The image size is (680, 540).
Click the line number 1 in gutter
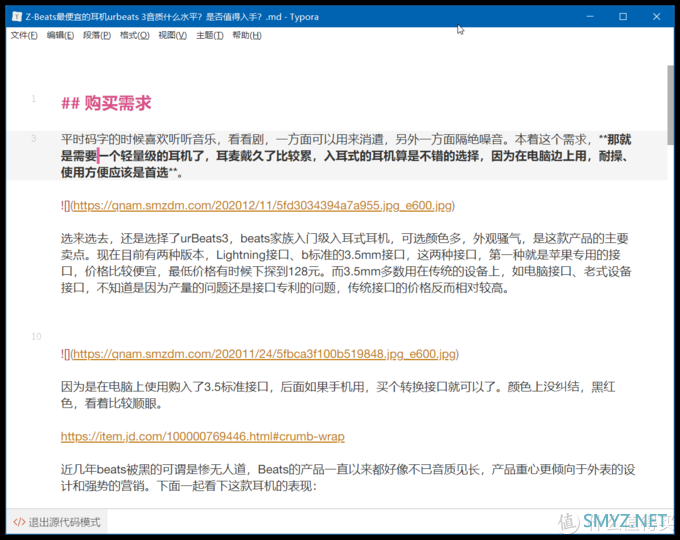(34, 99)
